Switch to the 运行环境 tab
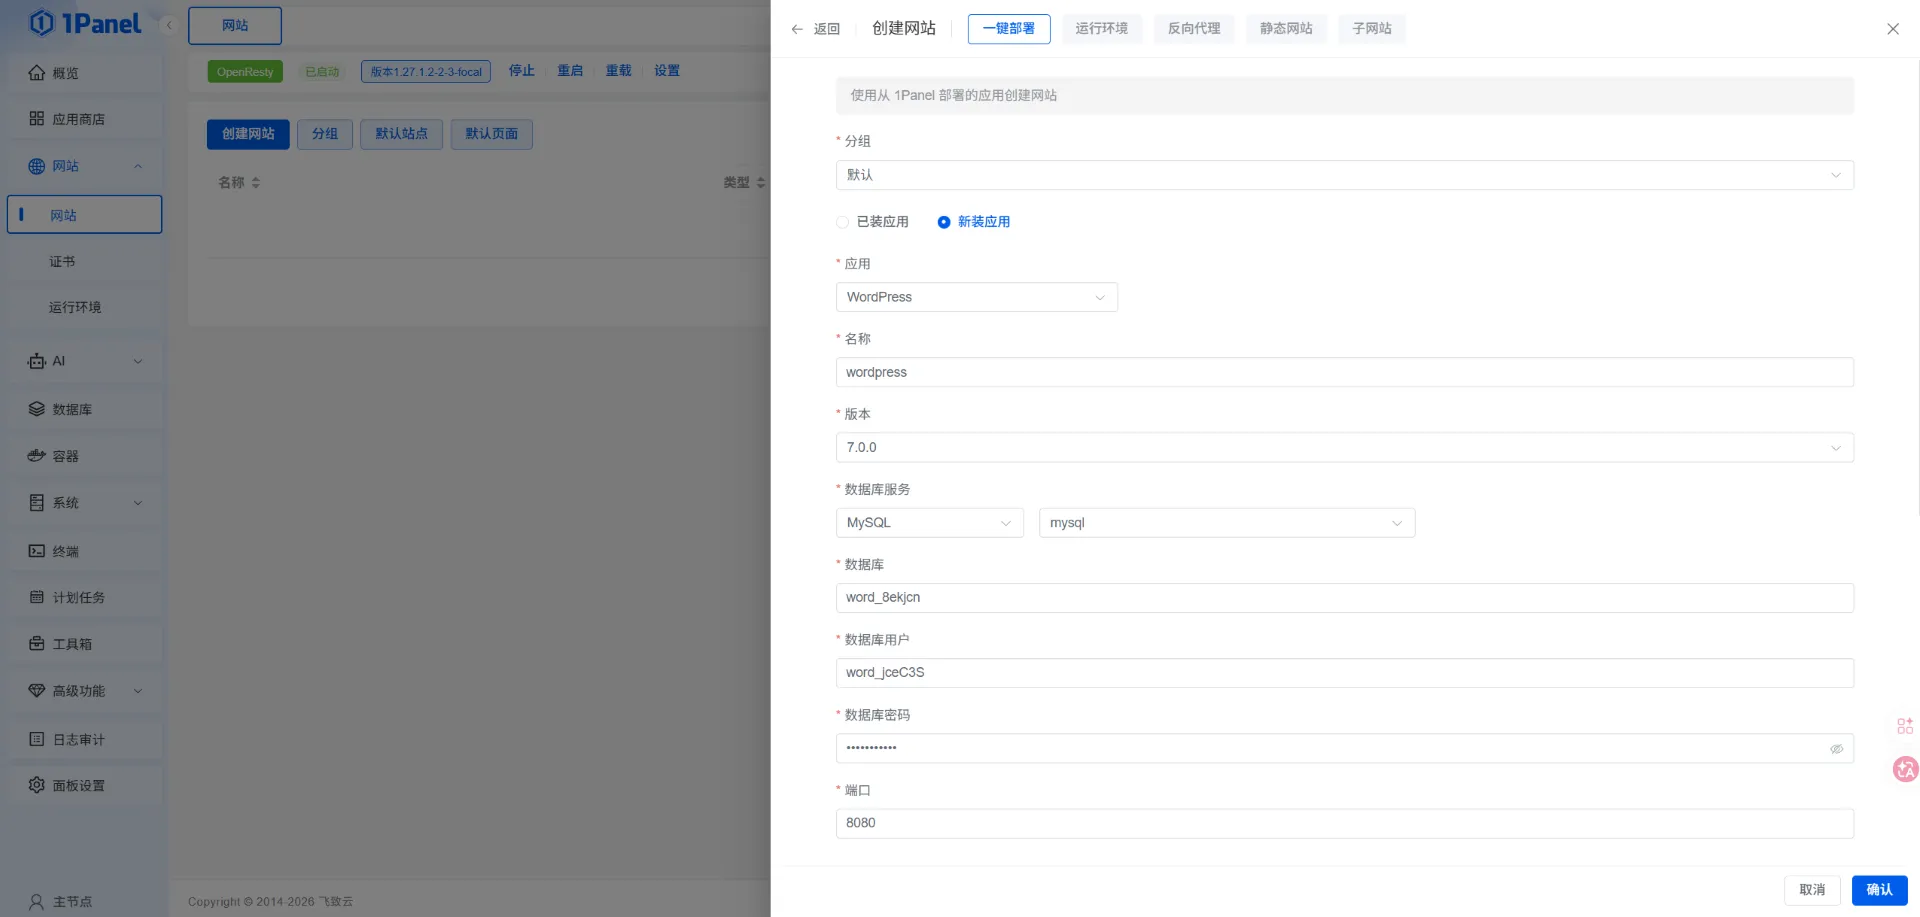Screen dimensions: 1920x917 [1102, 29]
